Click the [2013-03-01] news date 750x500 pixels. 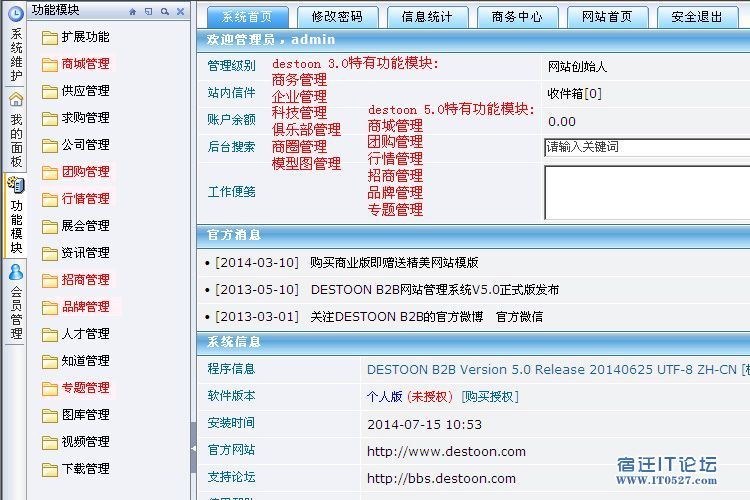257,317
